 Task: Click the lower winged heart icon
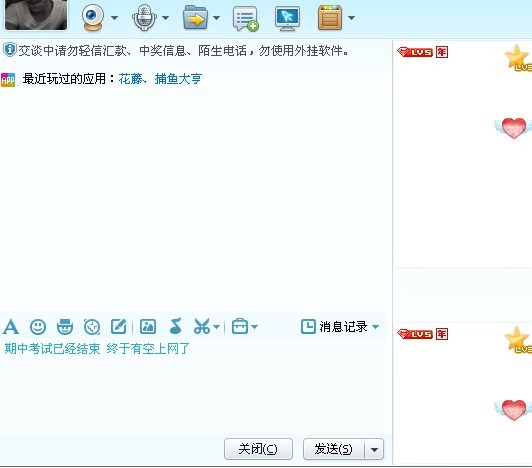click(x=513, y=410)
